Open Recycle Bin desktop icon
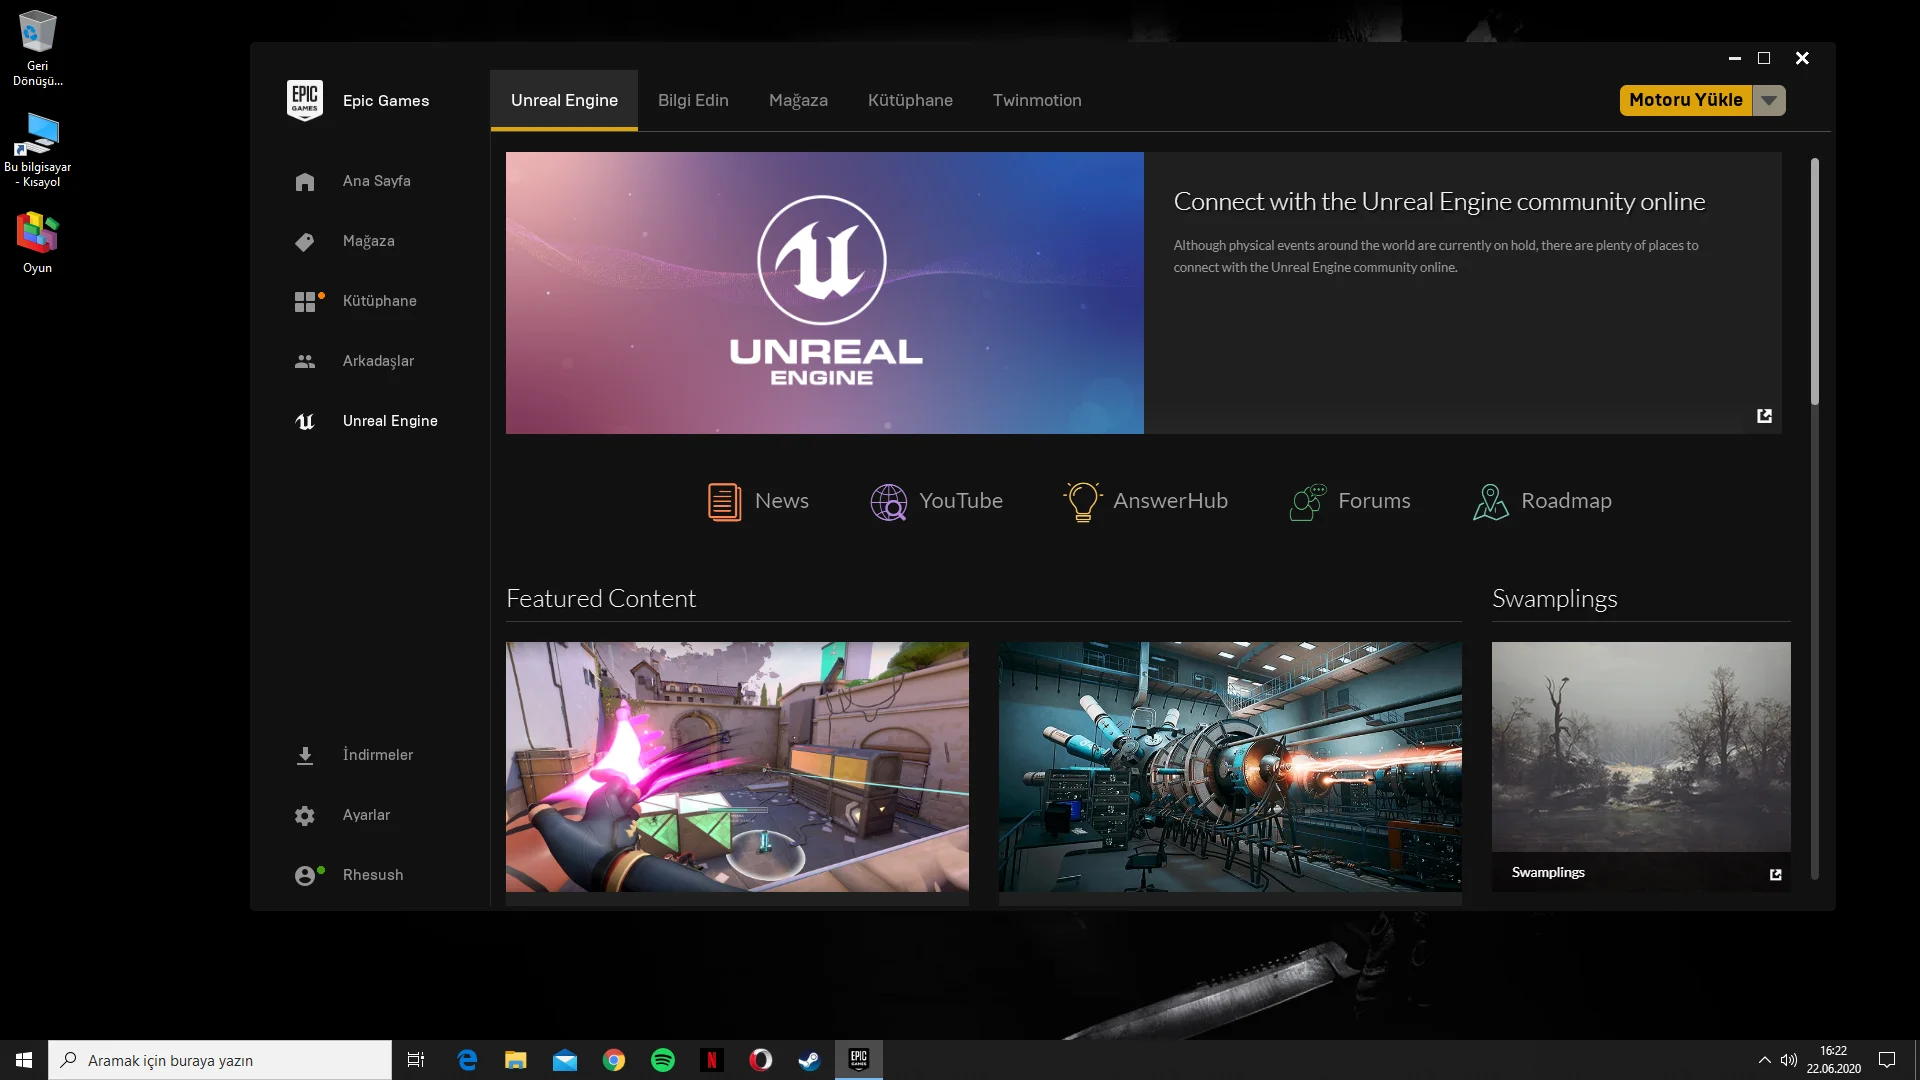1920x1080 pixels. tap(38, 47)
